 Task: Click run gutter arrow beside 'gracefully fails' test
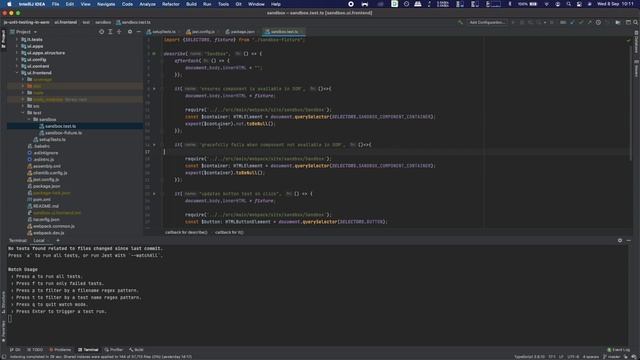154,145
